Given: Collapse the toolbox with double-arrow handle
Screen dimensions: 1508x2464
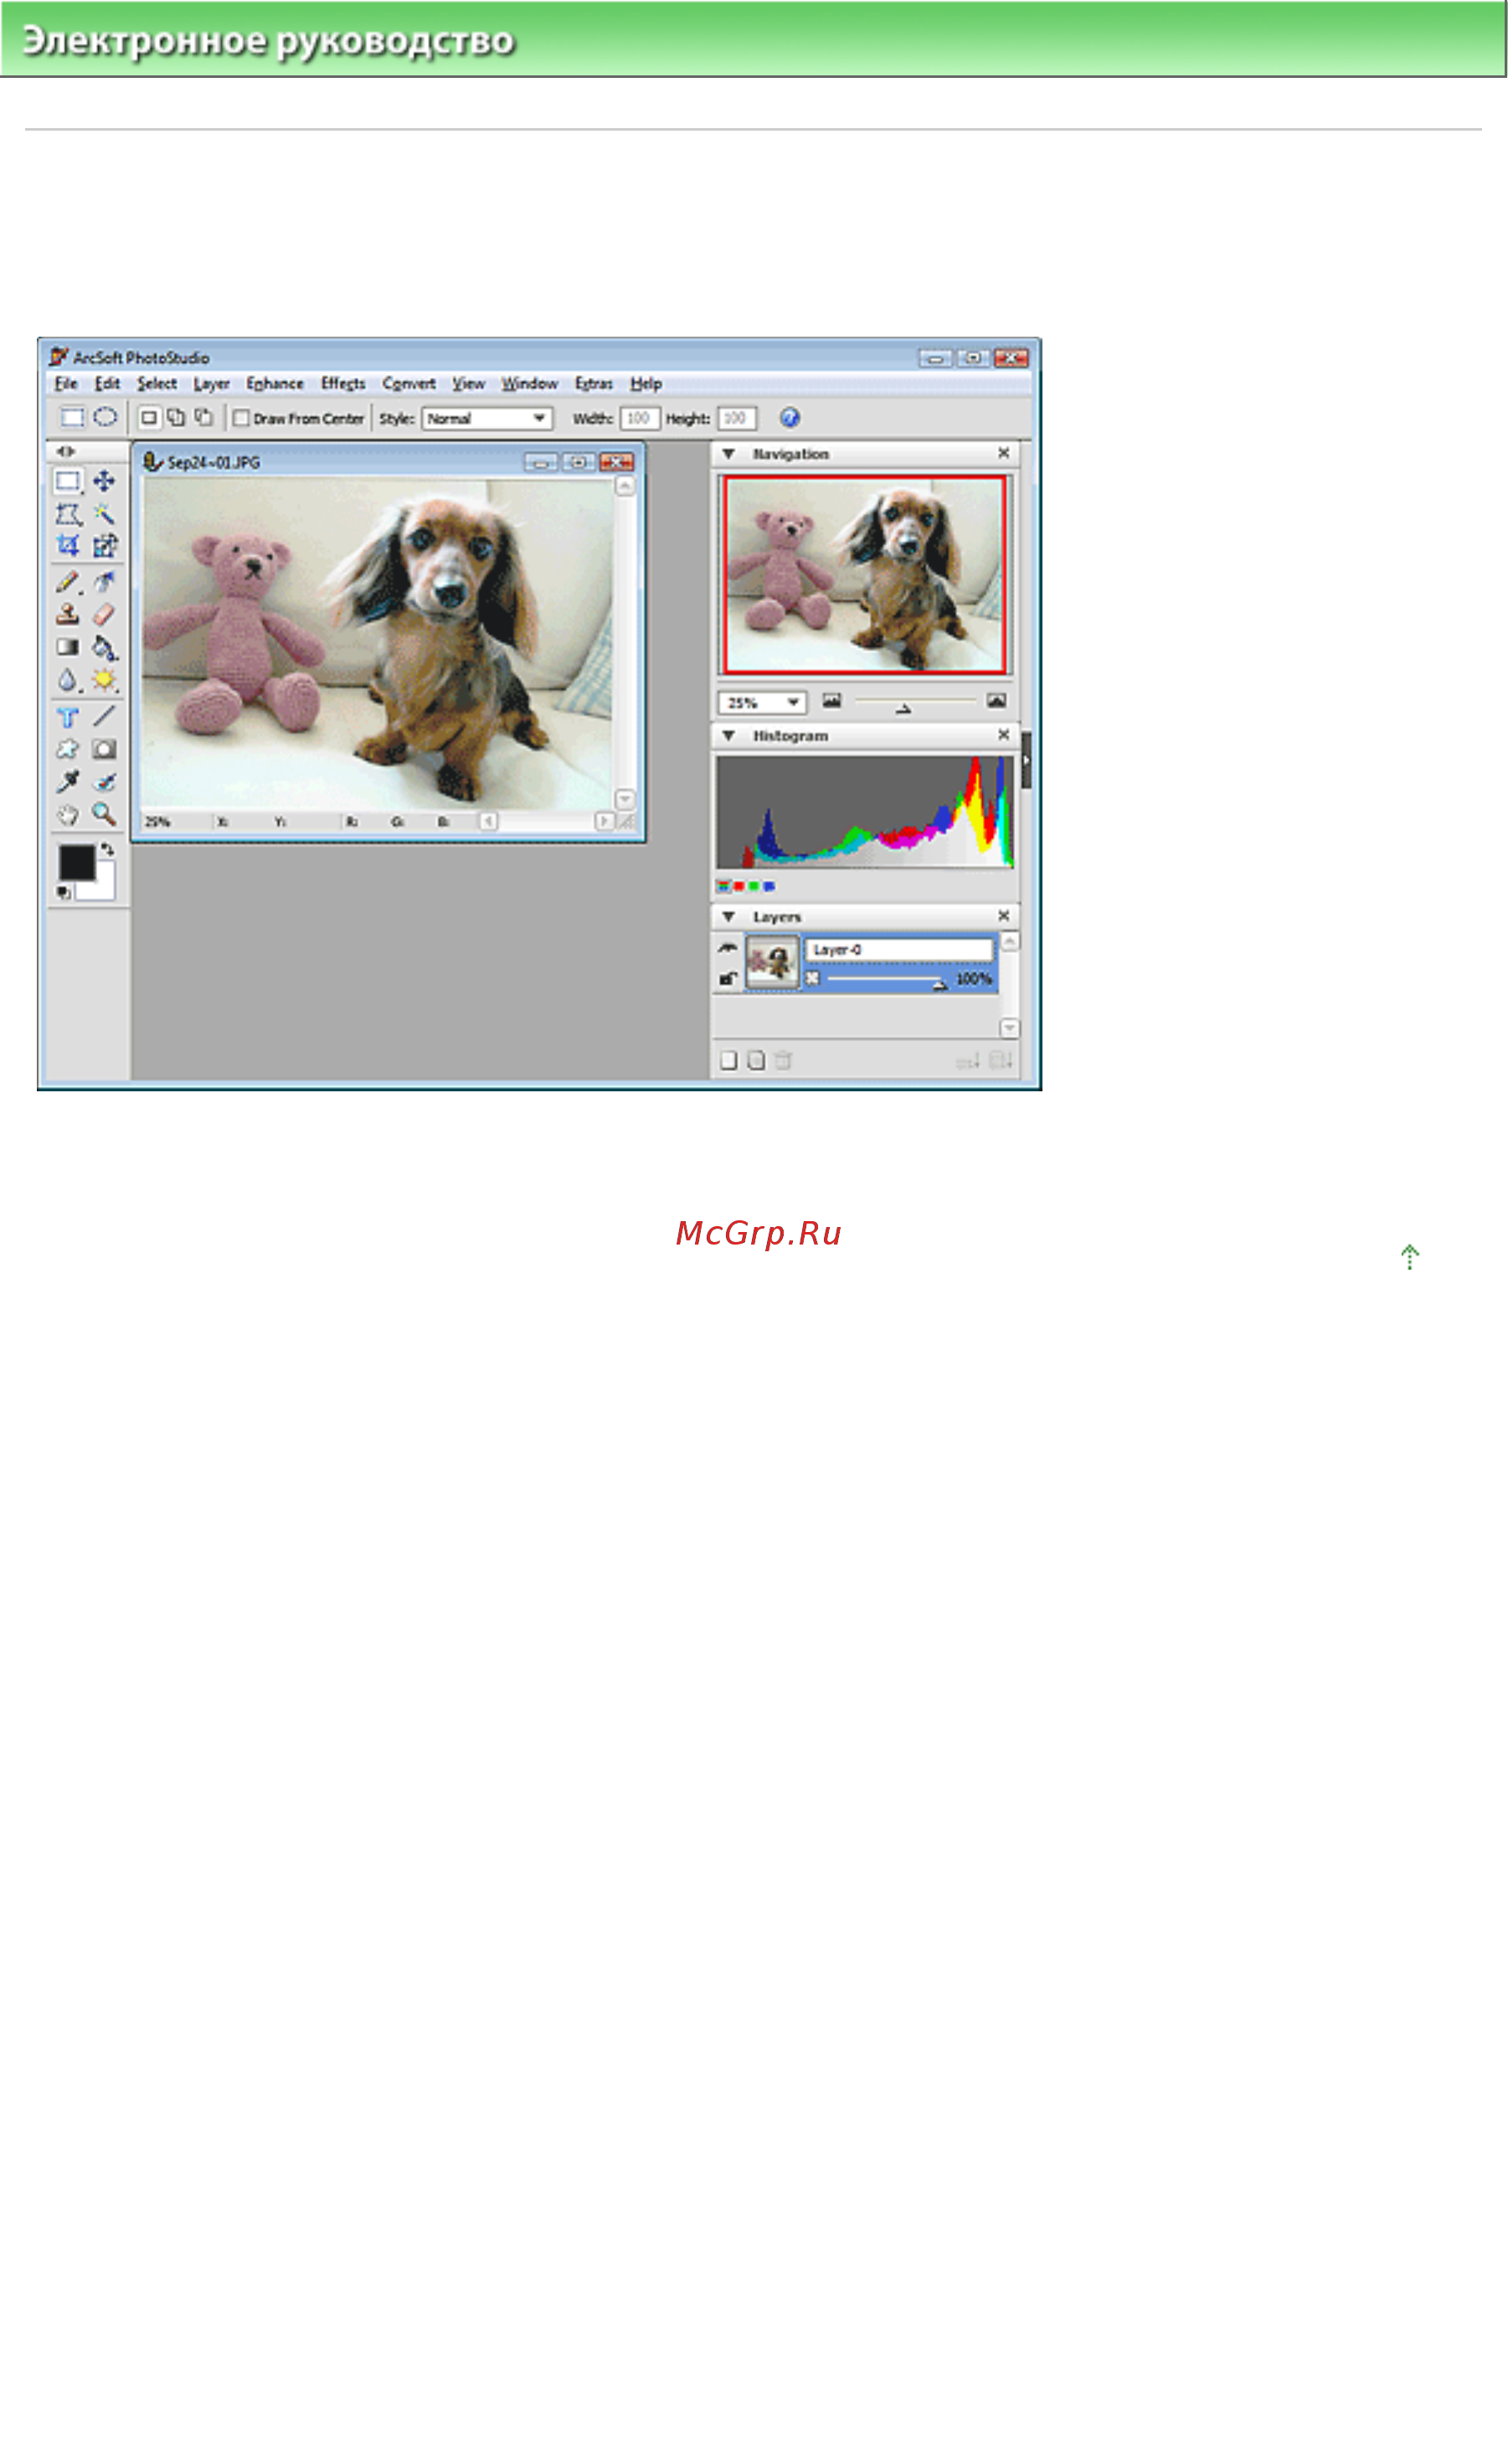Looking at the screenshot, I should [x=66, y=451].
